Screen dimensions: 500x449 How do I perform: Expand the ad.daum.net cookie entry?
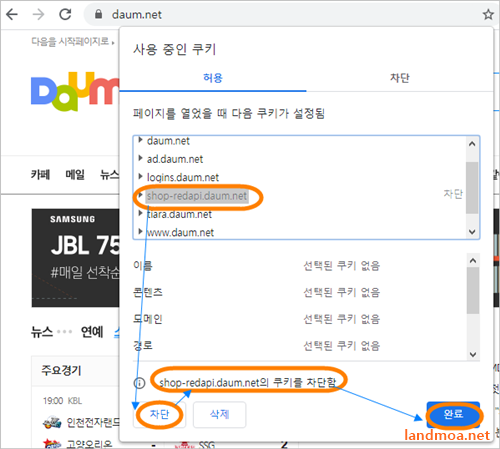tap(140, 158)
